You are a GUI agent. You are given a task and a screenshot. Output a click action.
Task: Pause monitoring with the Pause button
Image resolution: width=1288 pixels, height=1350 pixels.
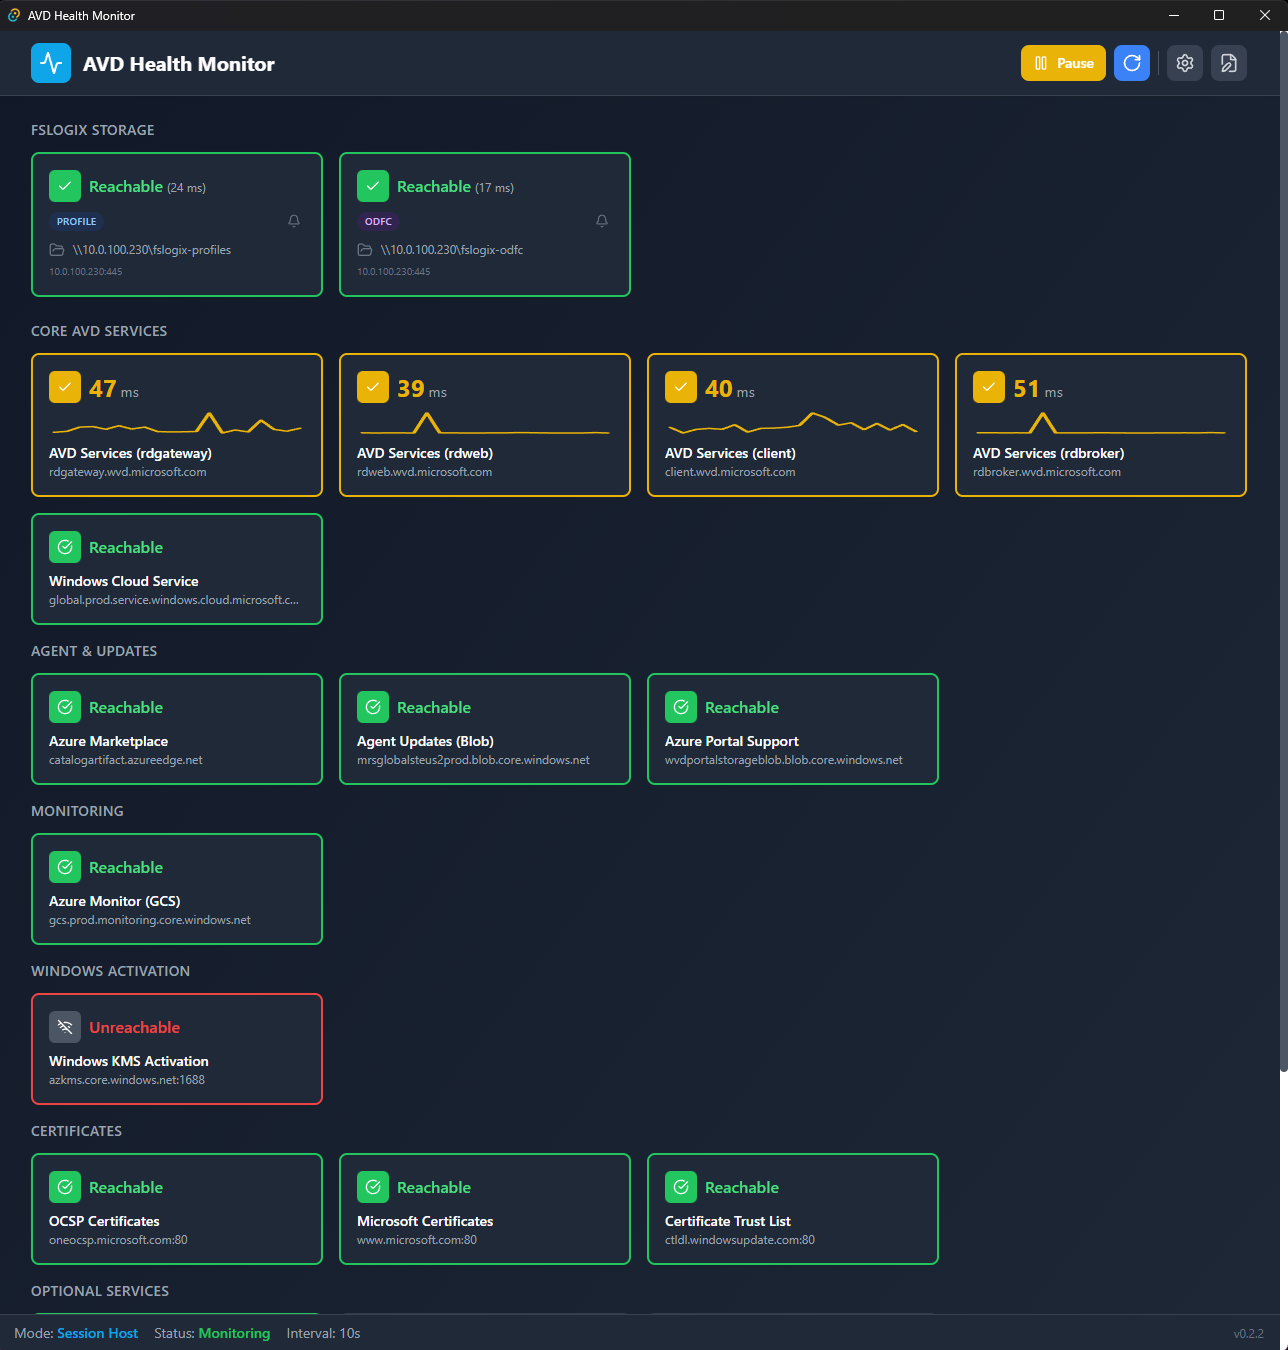click(x=1063, y=63)
